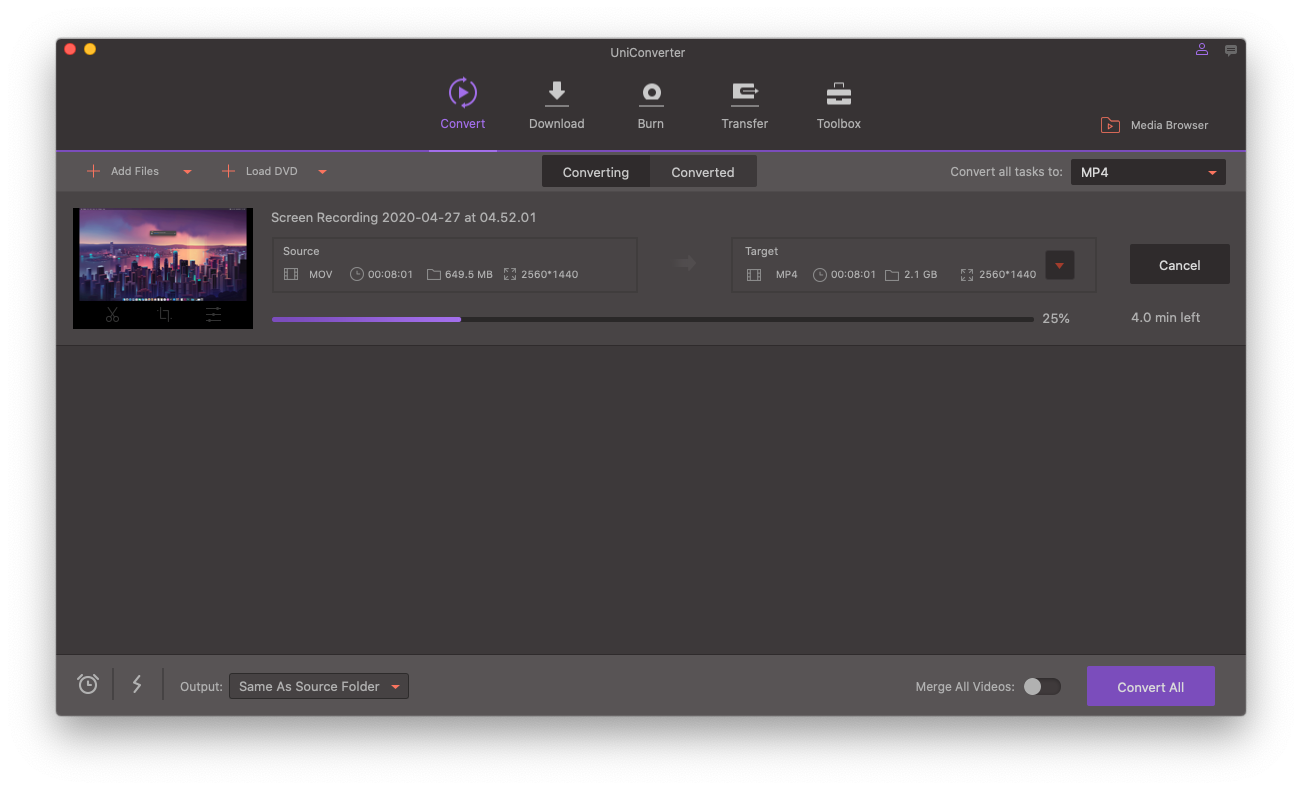Toggle Merge All Videos switch

click(x=1040, y=686)
